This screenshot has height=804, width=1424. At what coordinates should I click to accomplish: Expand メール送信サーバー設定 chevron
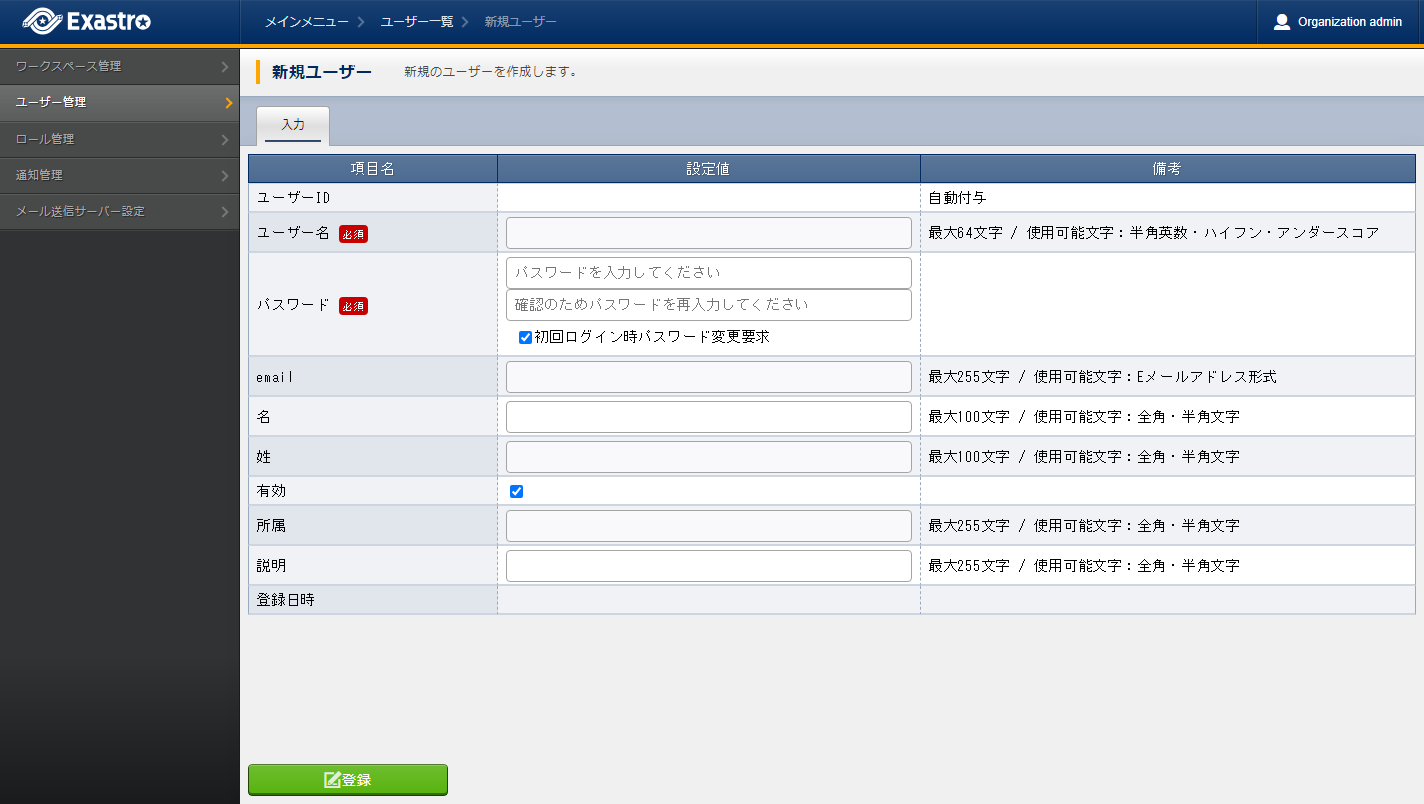click(226, 212)
